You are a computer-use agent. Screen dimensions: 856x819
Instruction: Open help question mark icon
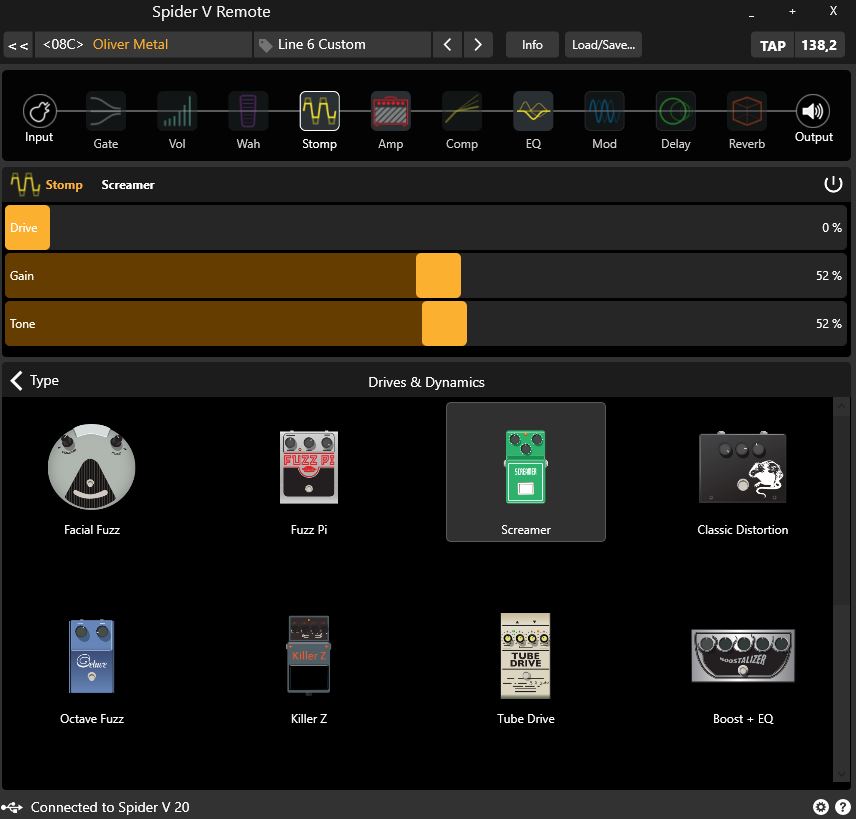pyautogui.click(x=843, y=806)
